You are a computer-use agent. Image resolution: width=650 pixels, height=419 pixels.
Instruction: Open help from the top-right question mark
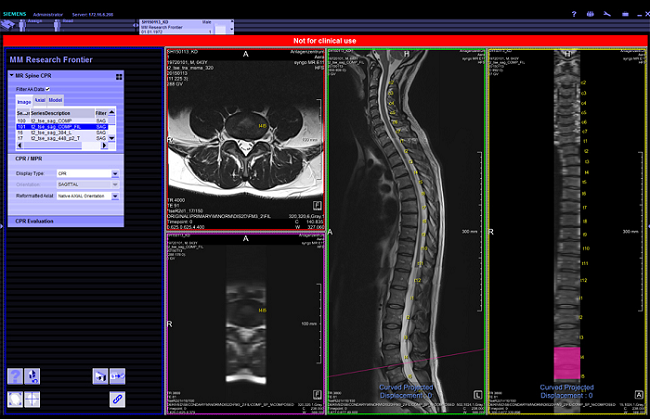coord(574,15)
